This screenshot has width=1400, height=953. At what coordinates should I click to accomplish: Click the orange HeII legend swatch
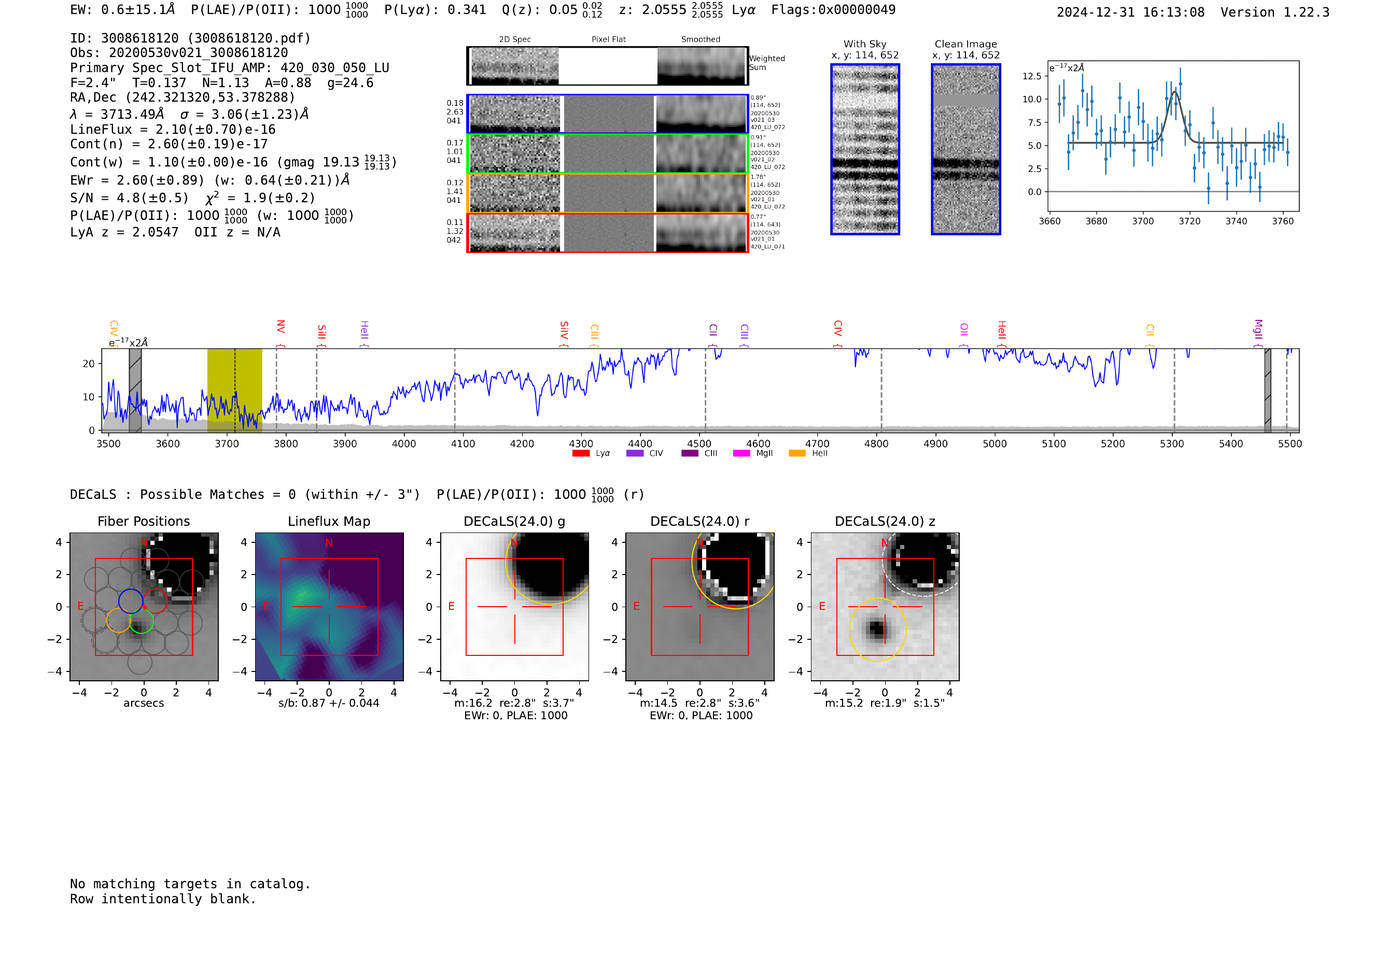tap(797, 454)
